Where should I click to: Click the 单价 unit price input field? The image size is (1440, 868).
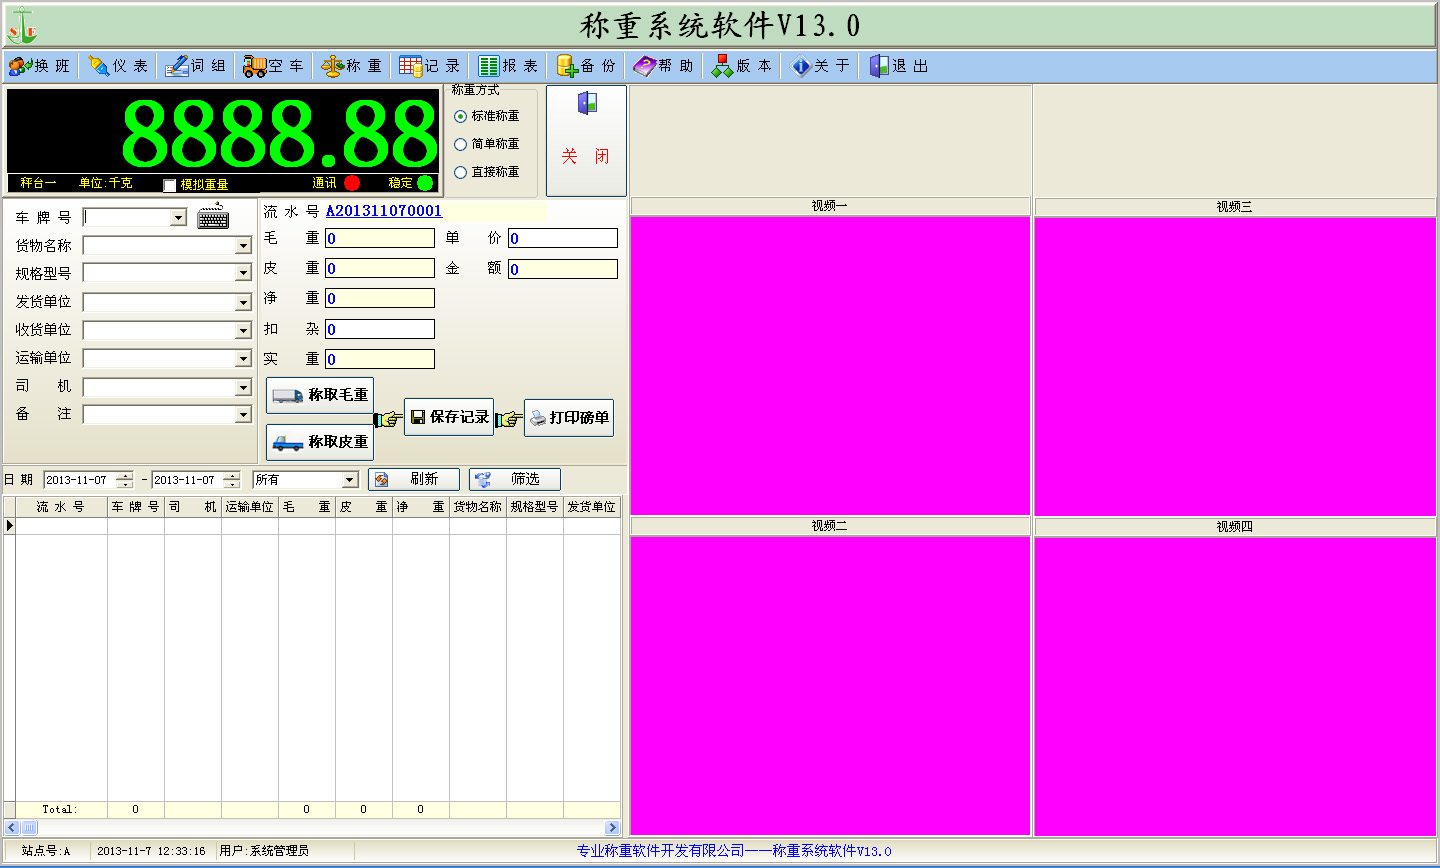click(563, 238)
